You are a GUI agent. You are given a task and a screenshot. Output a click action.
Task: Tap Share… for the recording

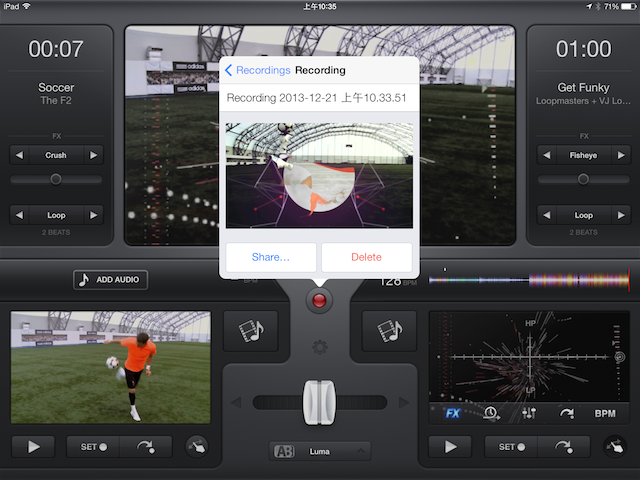click(x=270, y=257)
